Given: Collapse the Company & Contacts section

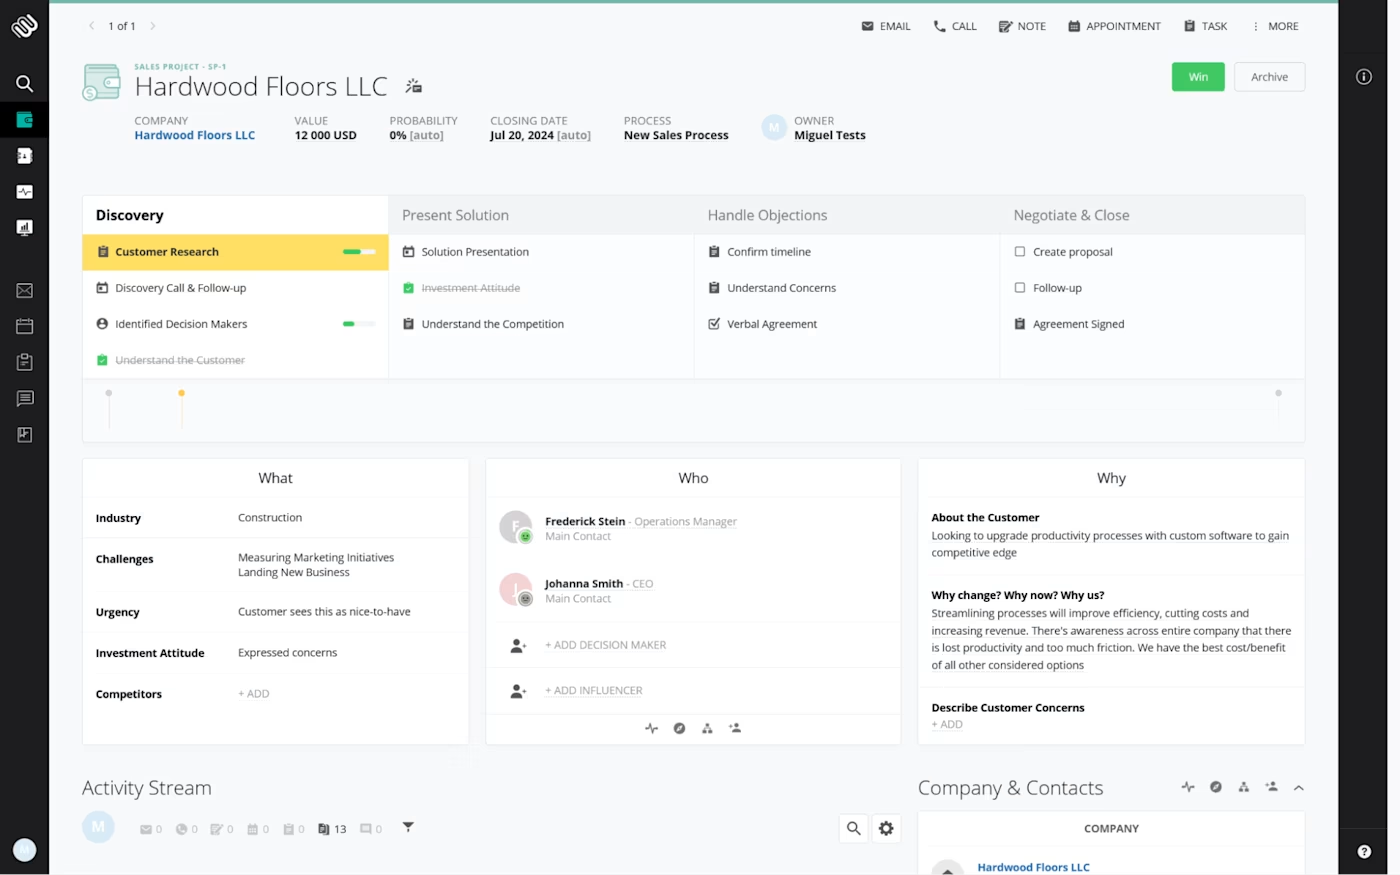Looking at the screenshot, I should pos(1299,788).
